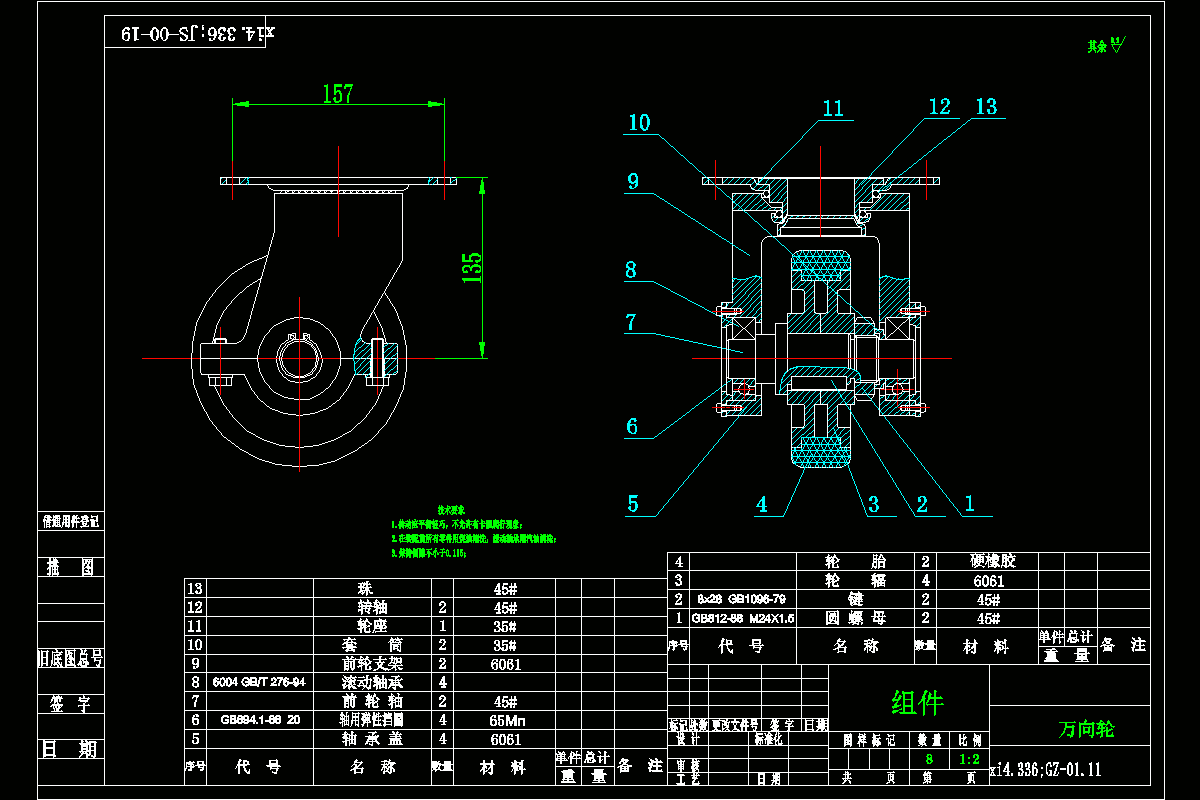
Task: Click the 8x28 GB1096-79 code cell
Action: click(743, 599)
